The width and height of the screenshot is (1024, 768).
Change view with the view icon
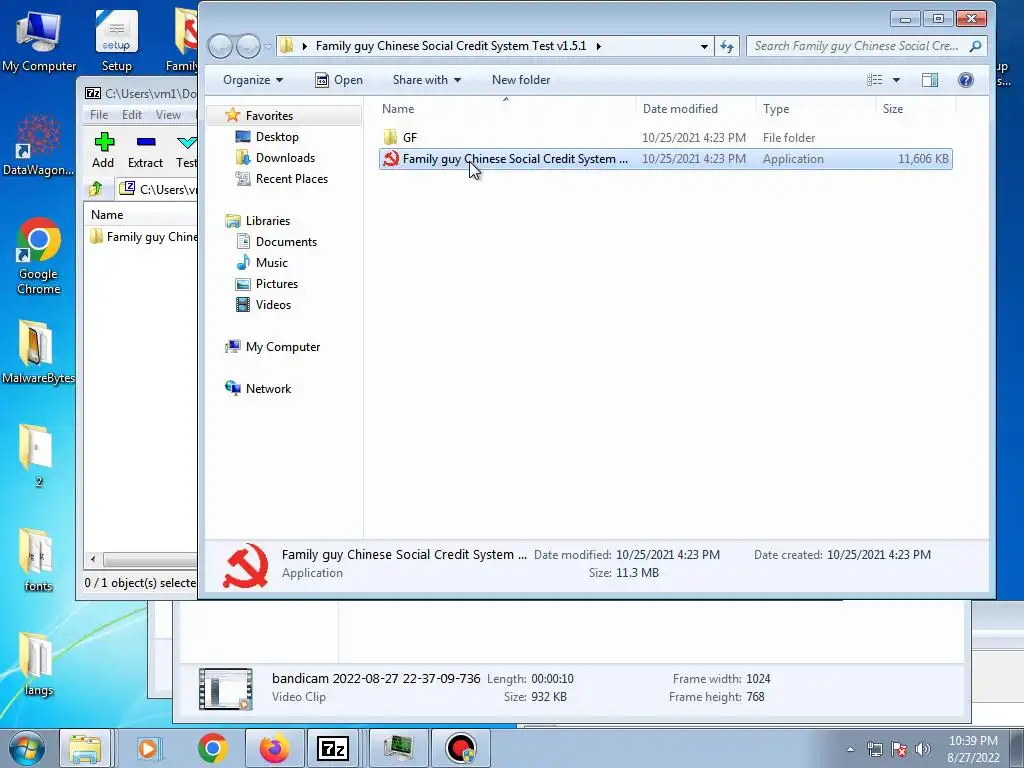[x=874, y=80]
